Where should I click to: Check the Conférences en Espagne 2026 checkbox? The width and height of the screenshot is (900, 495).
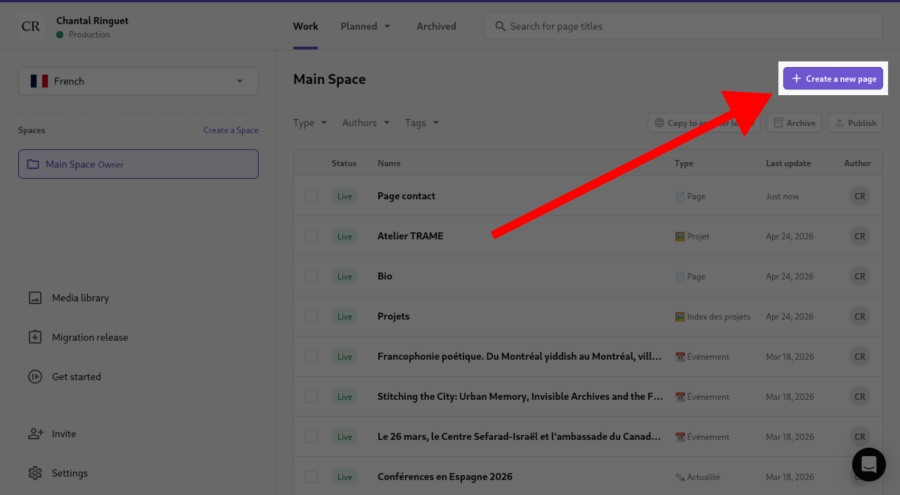click(311, 477)
